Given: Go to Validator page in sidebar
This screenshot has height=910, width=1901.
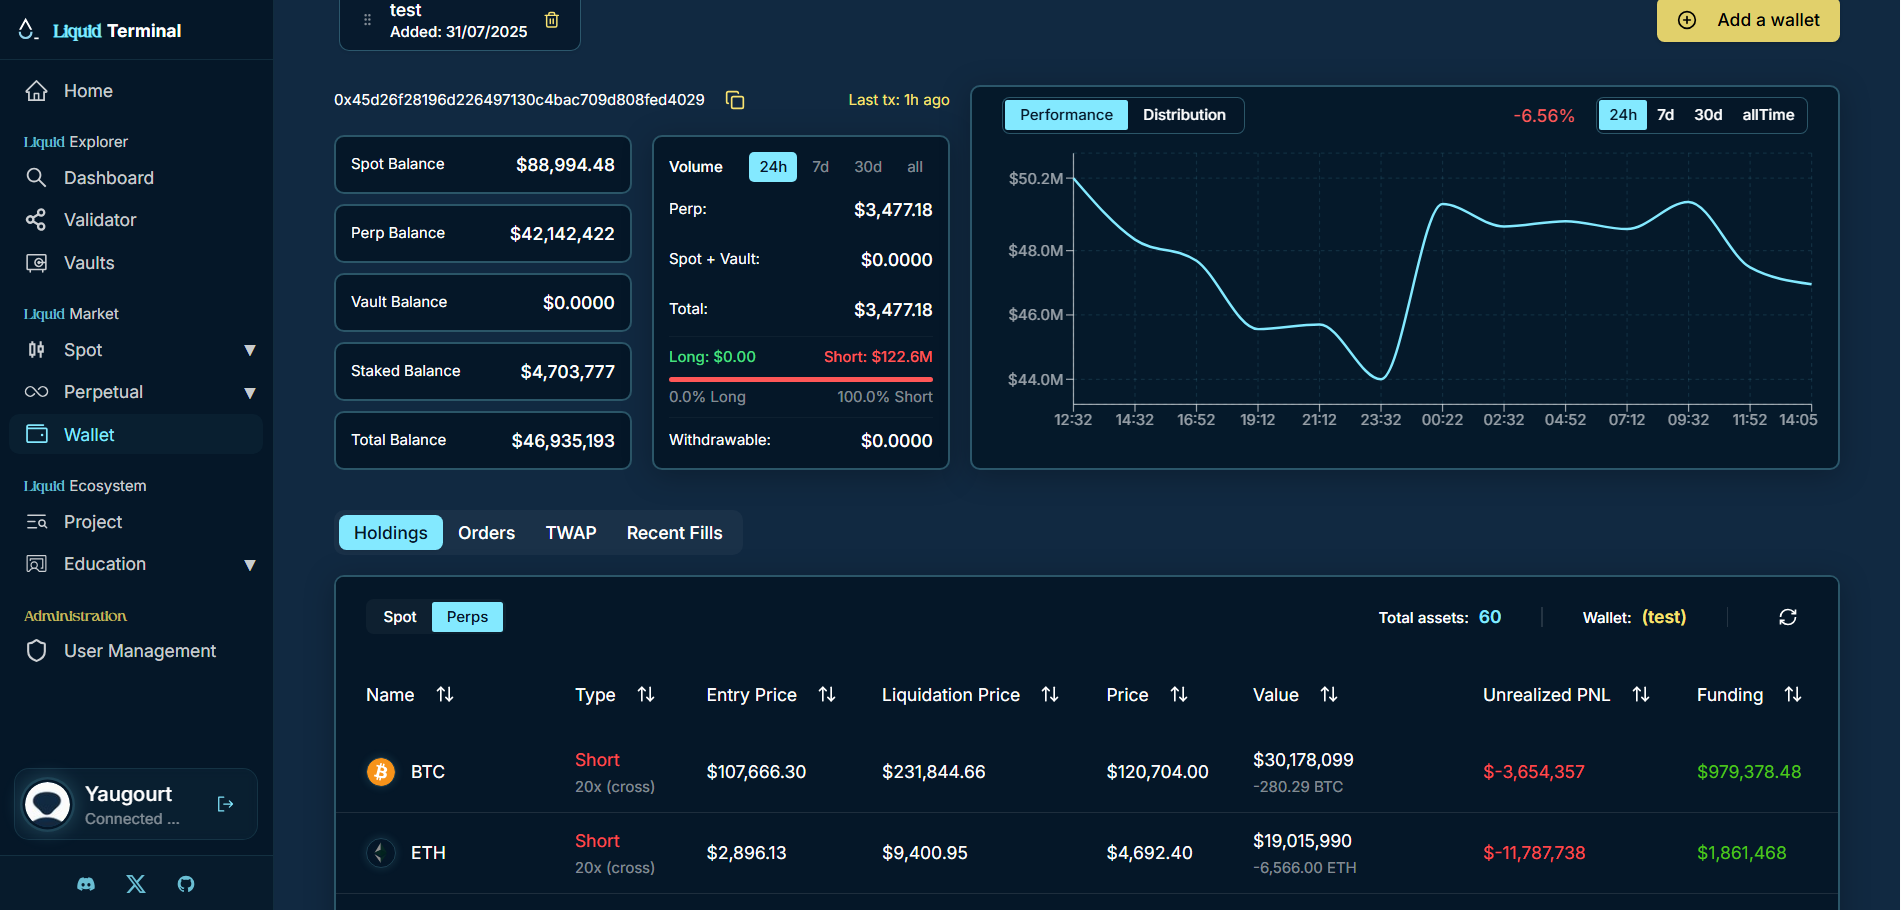Looking at the screenshot, I should (x=100, y=220).
